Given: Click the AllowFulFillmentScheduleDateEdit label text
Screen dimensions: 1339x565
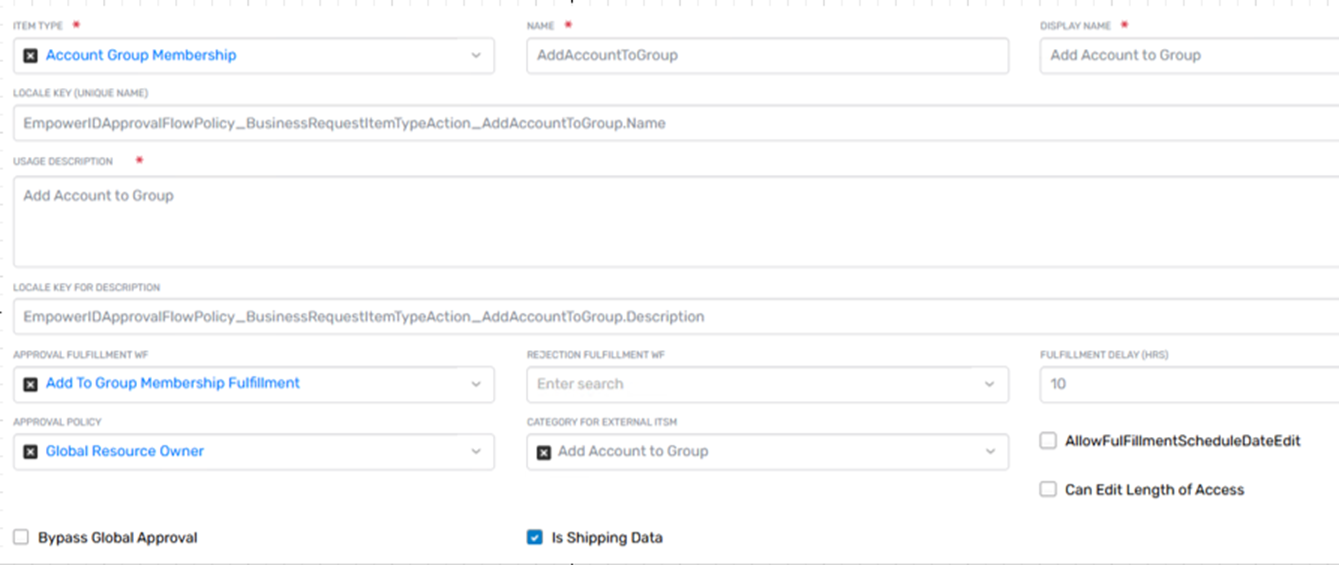Looking at the screenshot, I should click(x=1183, y=441).
